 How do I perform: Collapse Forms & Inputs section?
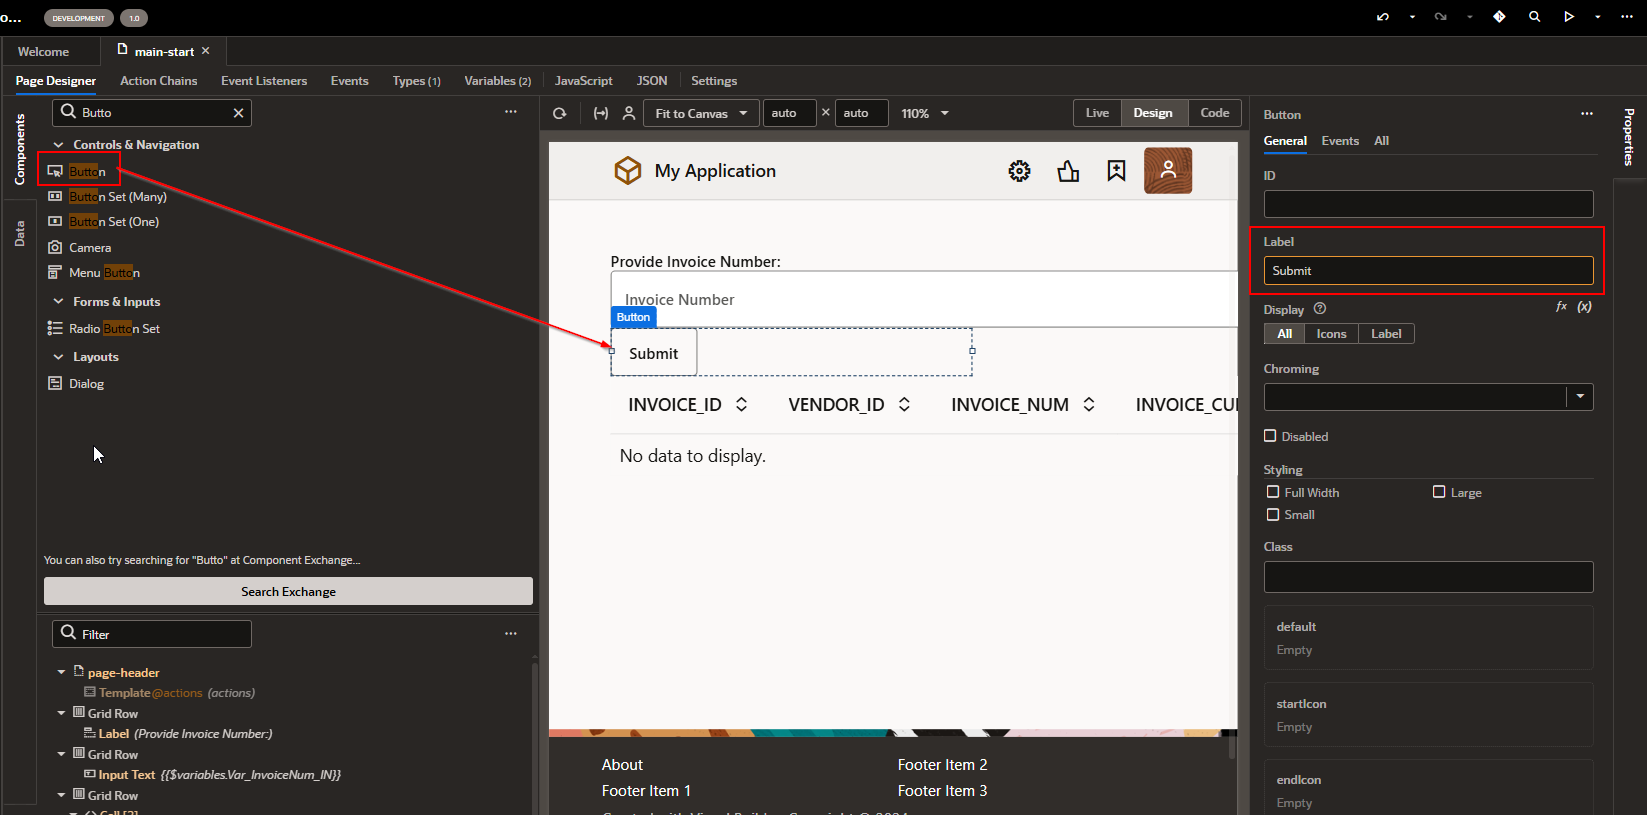(58, 302)
